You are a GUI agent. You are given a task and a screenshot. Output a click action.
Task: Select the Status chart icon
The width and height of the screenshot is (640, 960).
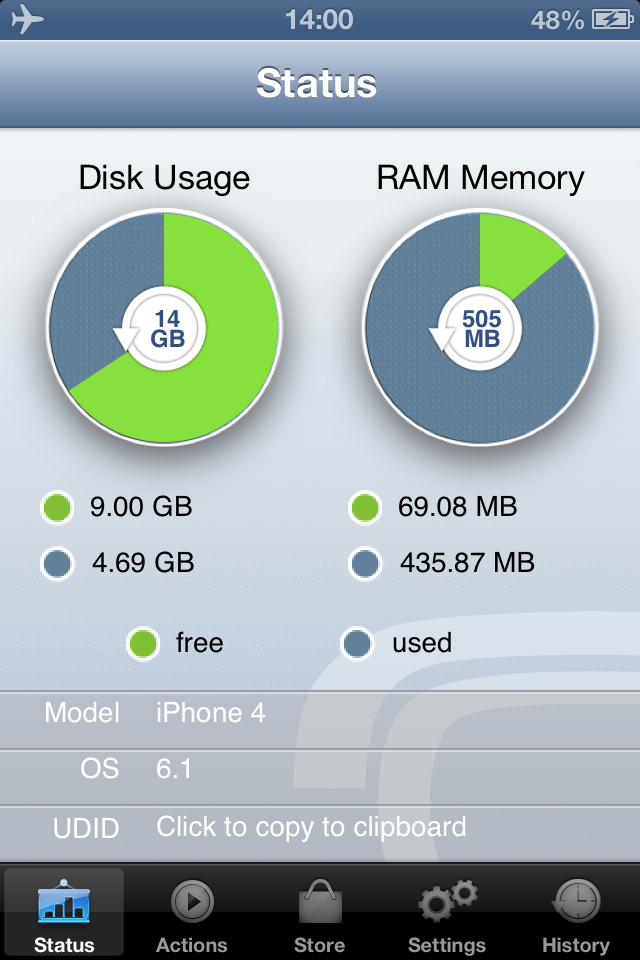point(64,903)
